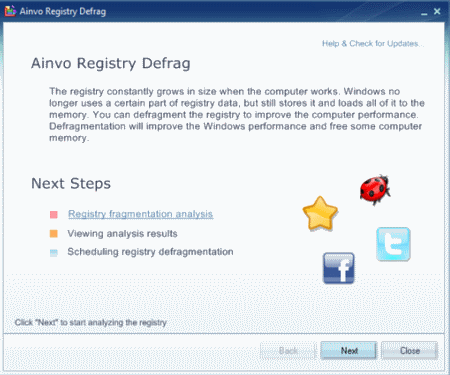Open Help & Check for Updates link

tap(373, 44)
